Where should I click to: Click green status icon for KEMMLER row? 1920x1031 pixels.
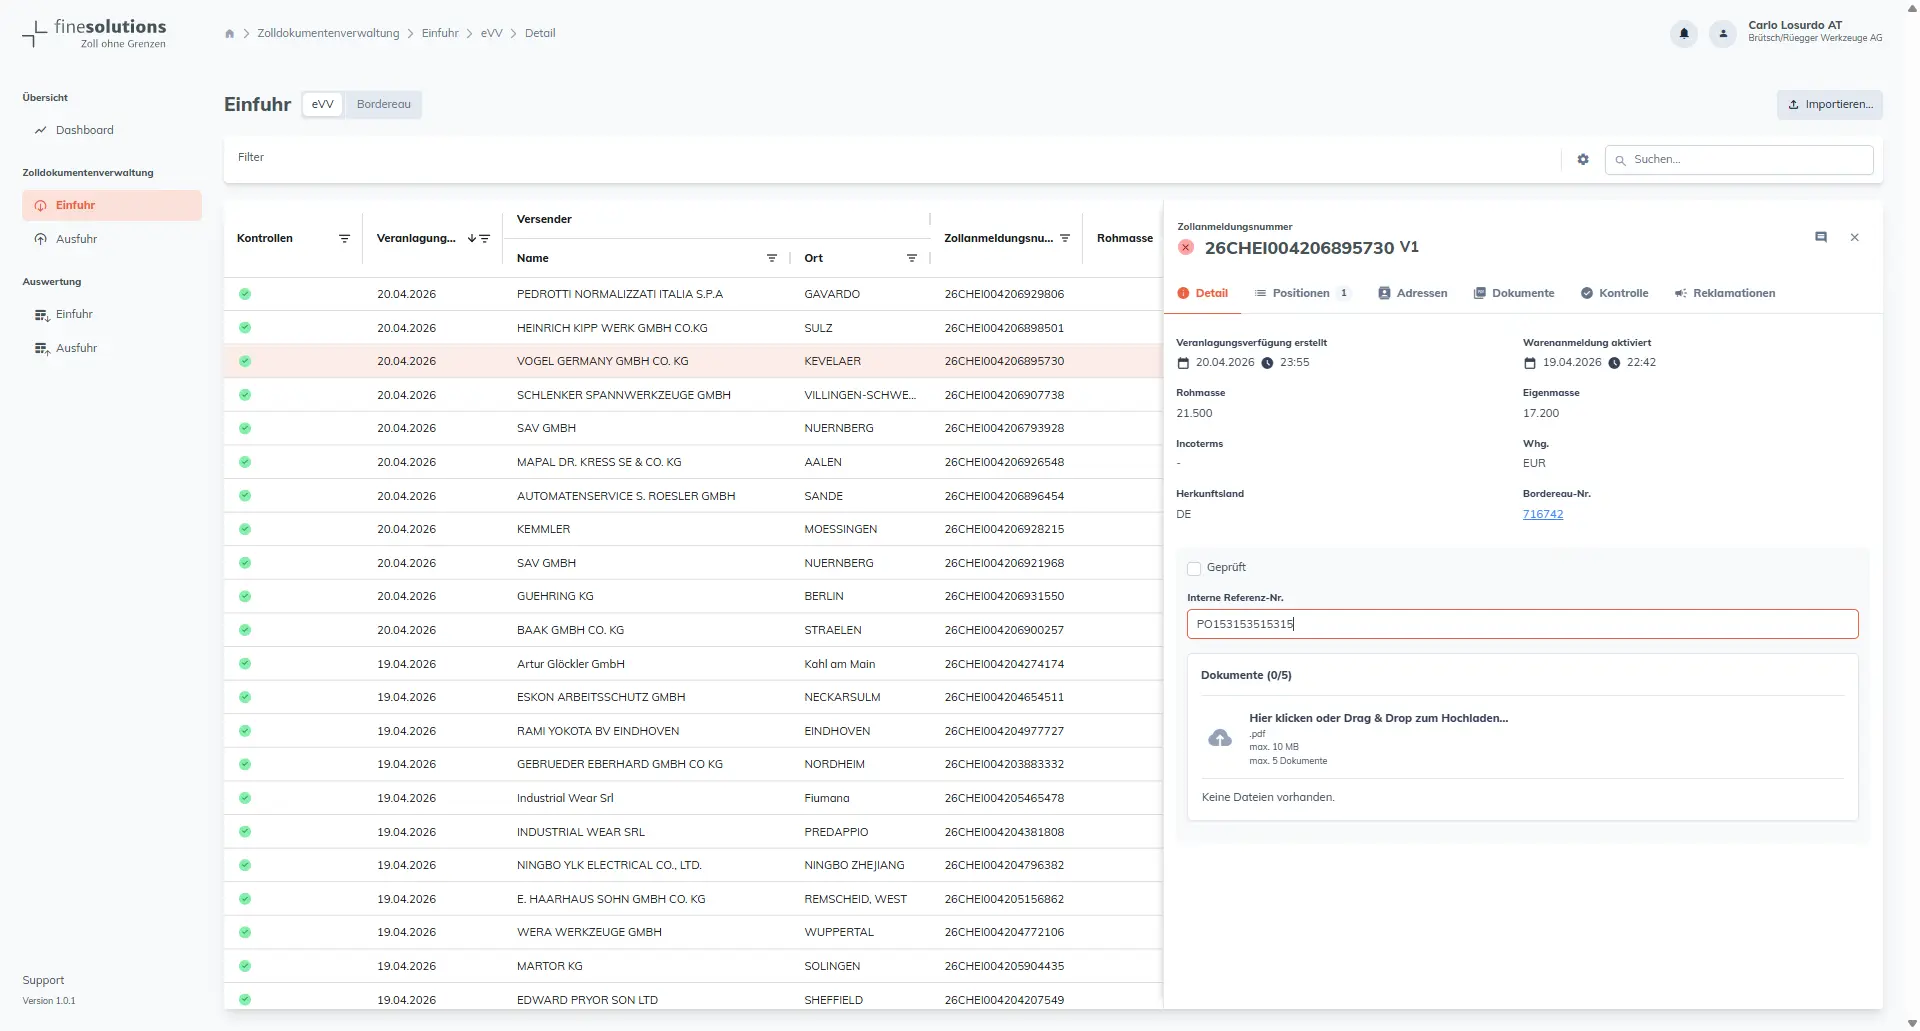tap(245, 529)
